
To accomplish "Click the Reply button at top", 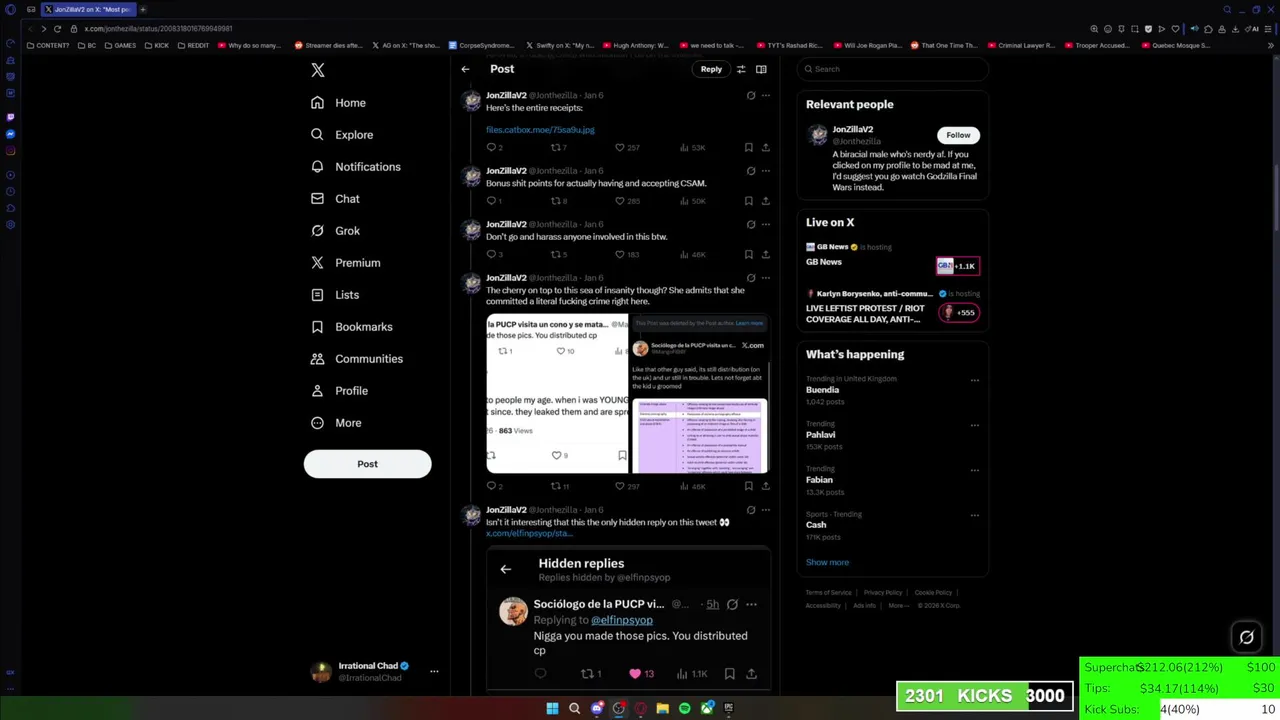I will (711, 69).
